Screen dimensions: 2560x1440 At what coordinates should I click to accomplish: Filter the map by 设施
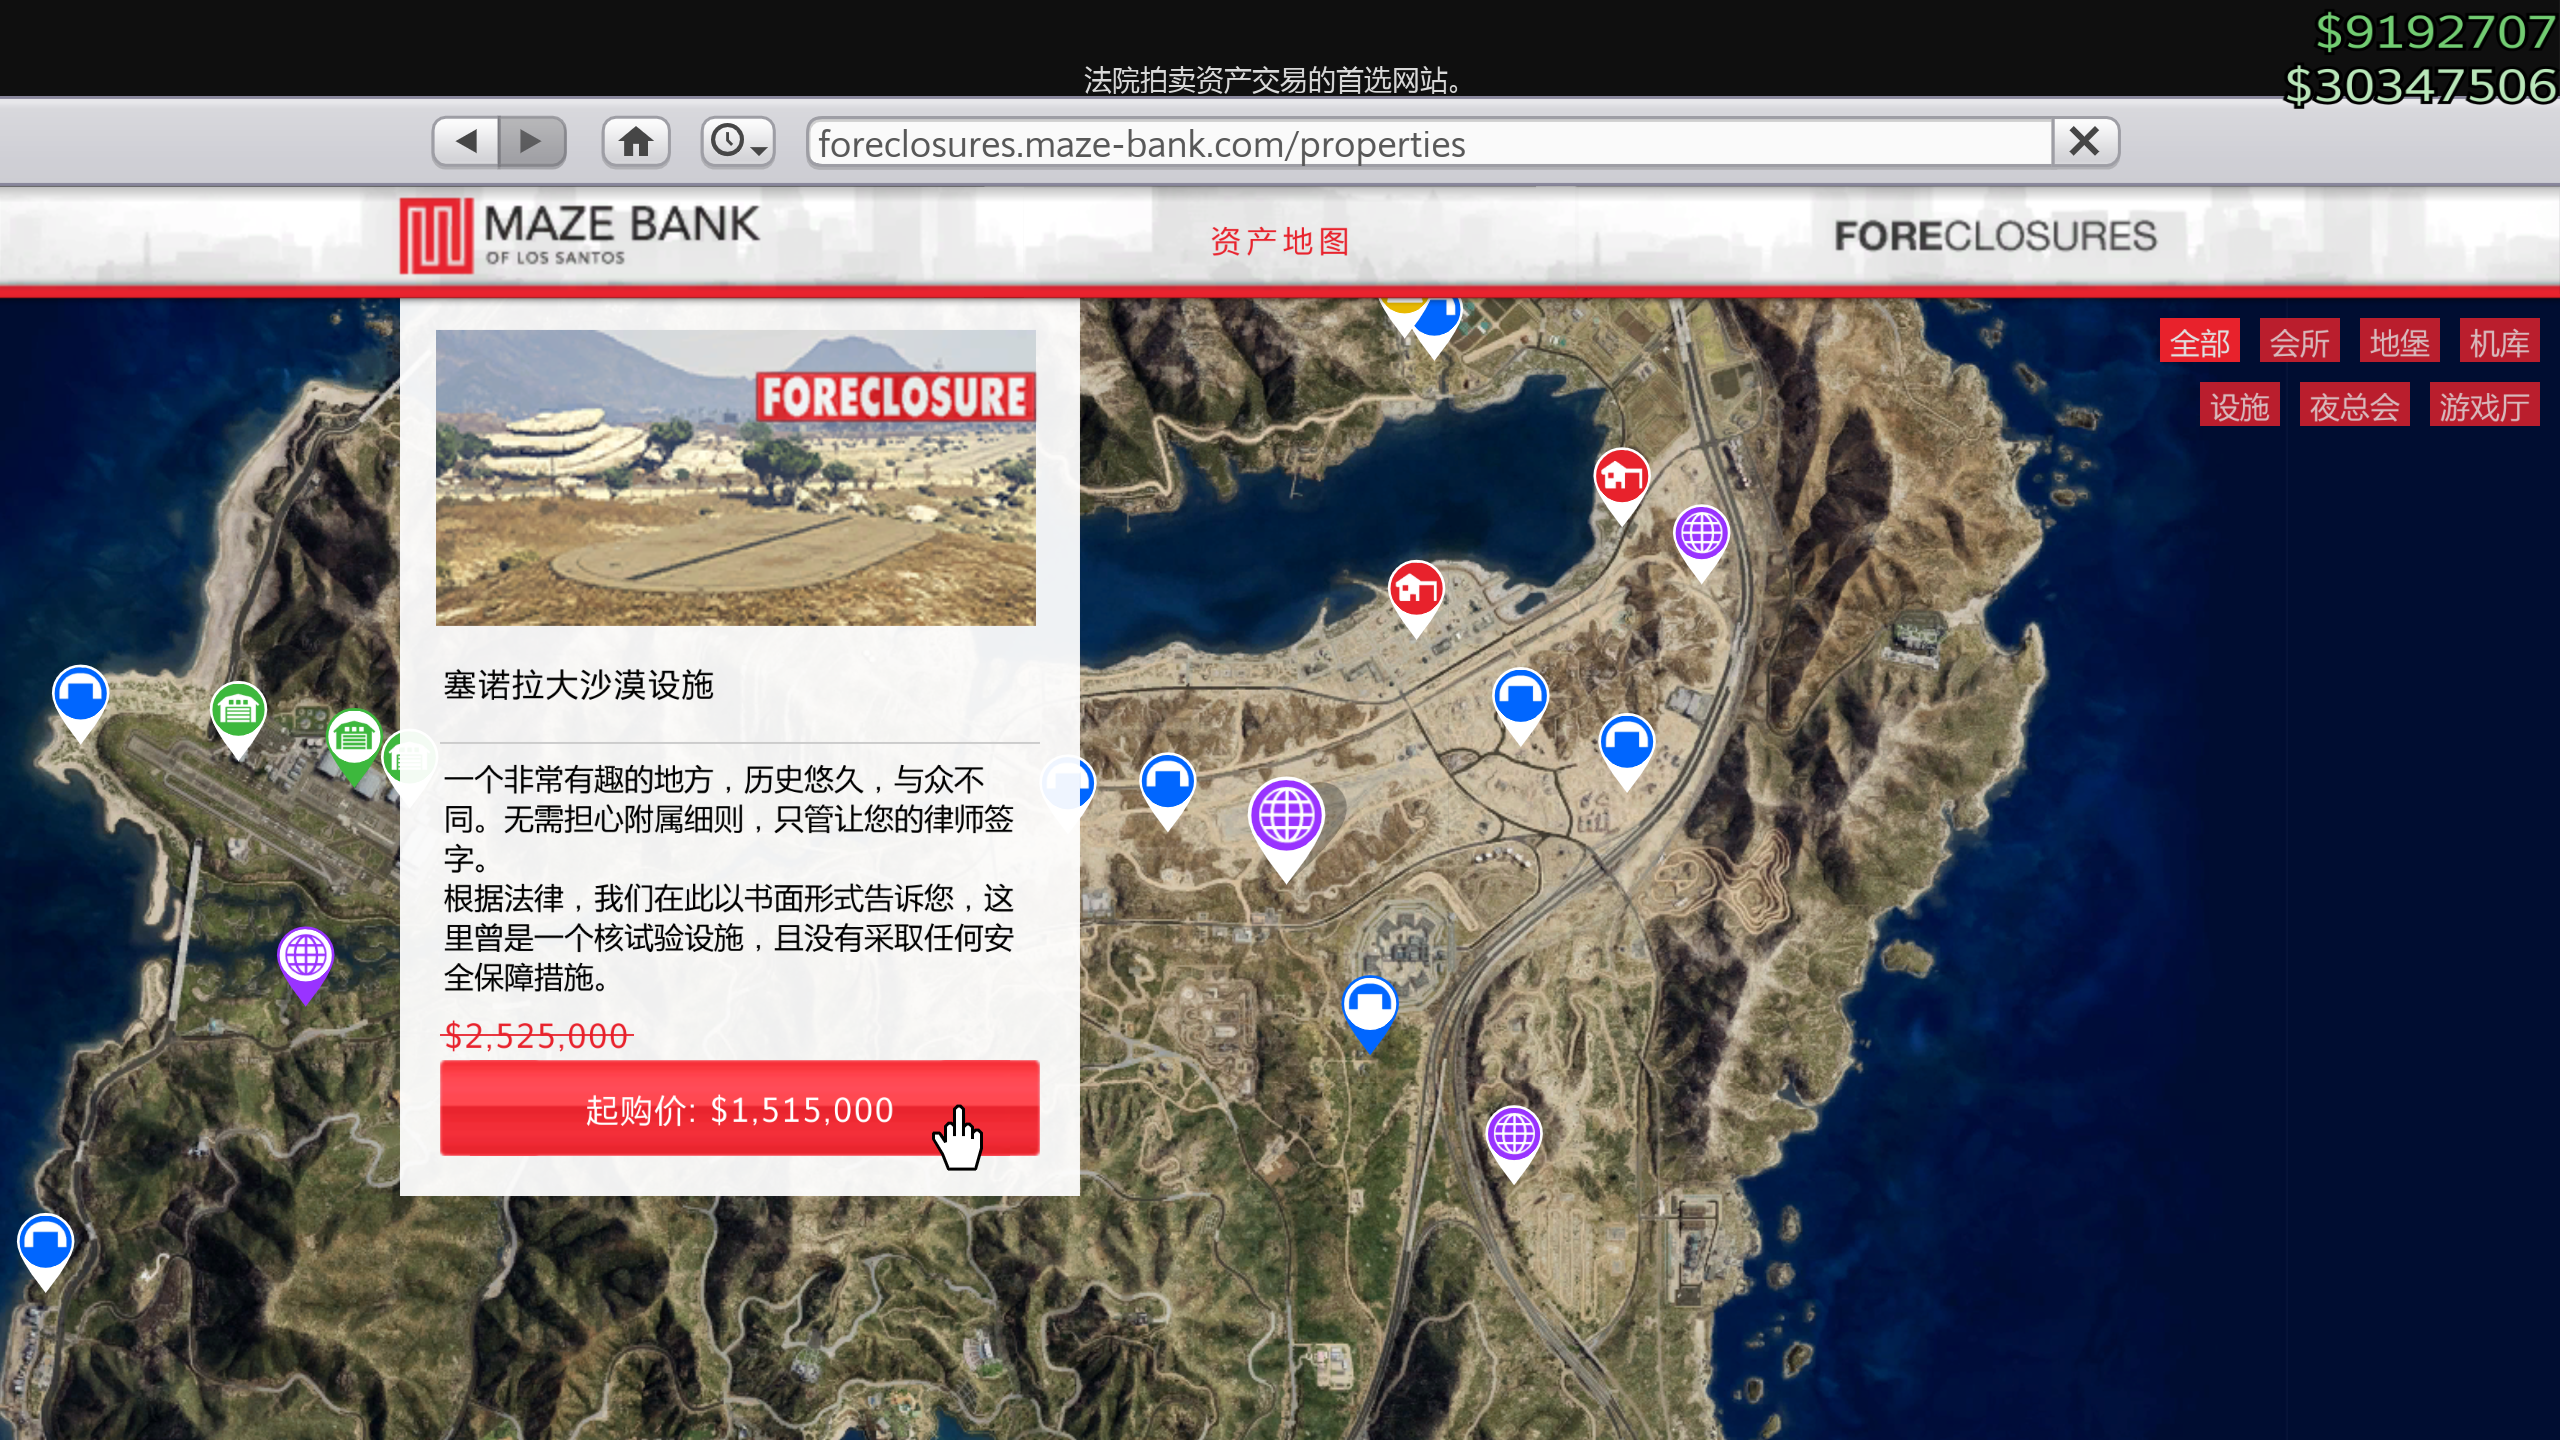2239,405
